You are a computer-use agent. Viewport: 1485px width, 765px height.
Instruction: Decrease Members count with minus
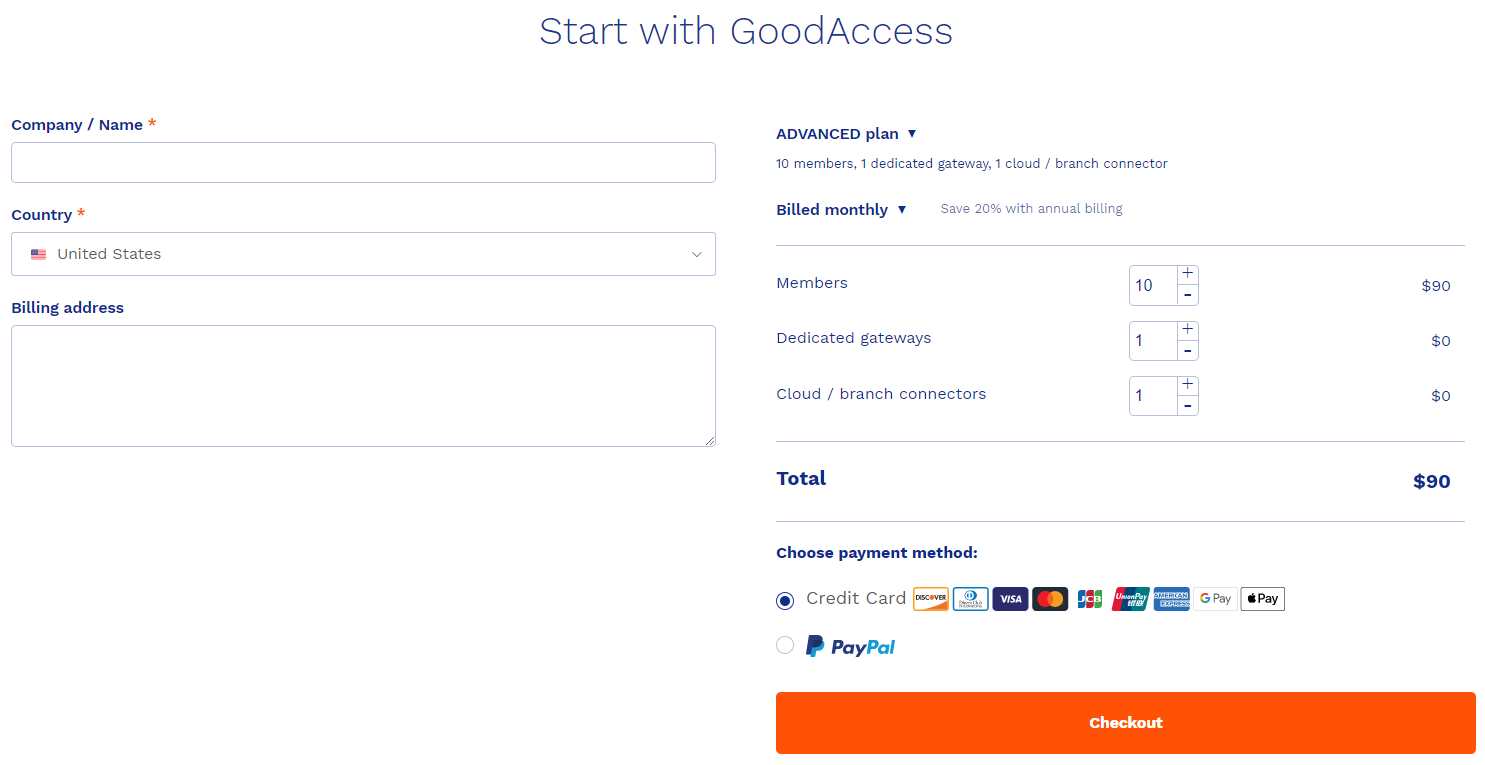click(1187, 295)
